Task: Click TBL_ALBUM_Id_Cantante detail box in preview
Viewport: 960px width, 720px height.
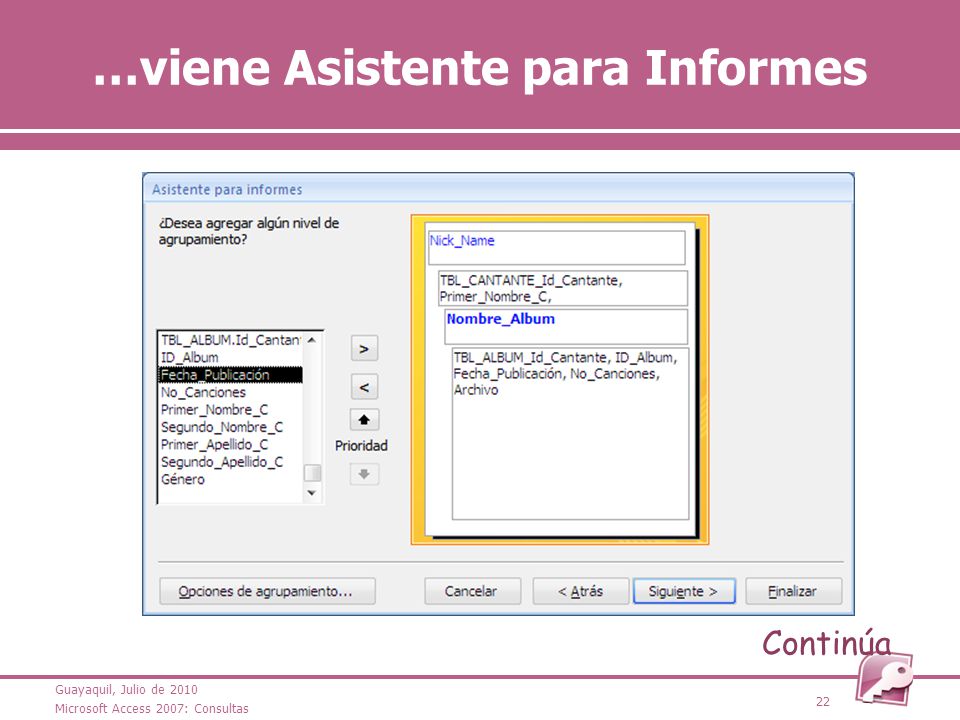Action: click(x=571, y=433)
